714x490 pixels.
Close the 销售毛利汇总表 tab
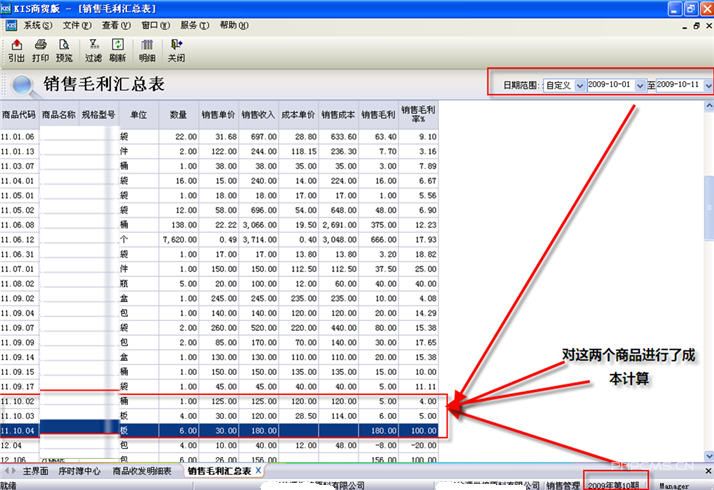[258, 470]
